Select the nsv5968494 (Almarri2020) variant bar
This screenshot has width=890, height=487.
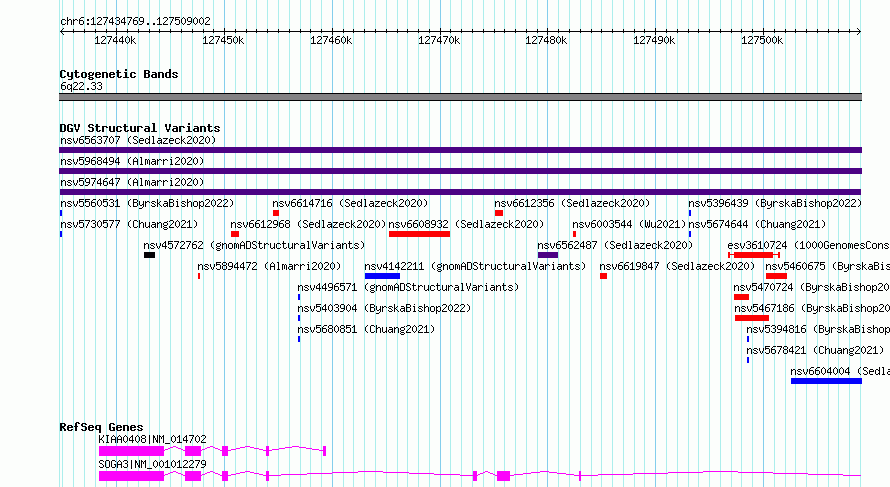pos(460,171)
